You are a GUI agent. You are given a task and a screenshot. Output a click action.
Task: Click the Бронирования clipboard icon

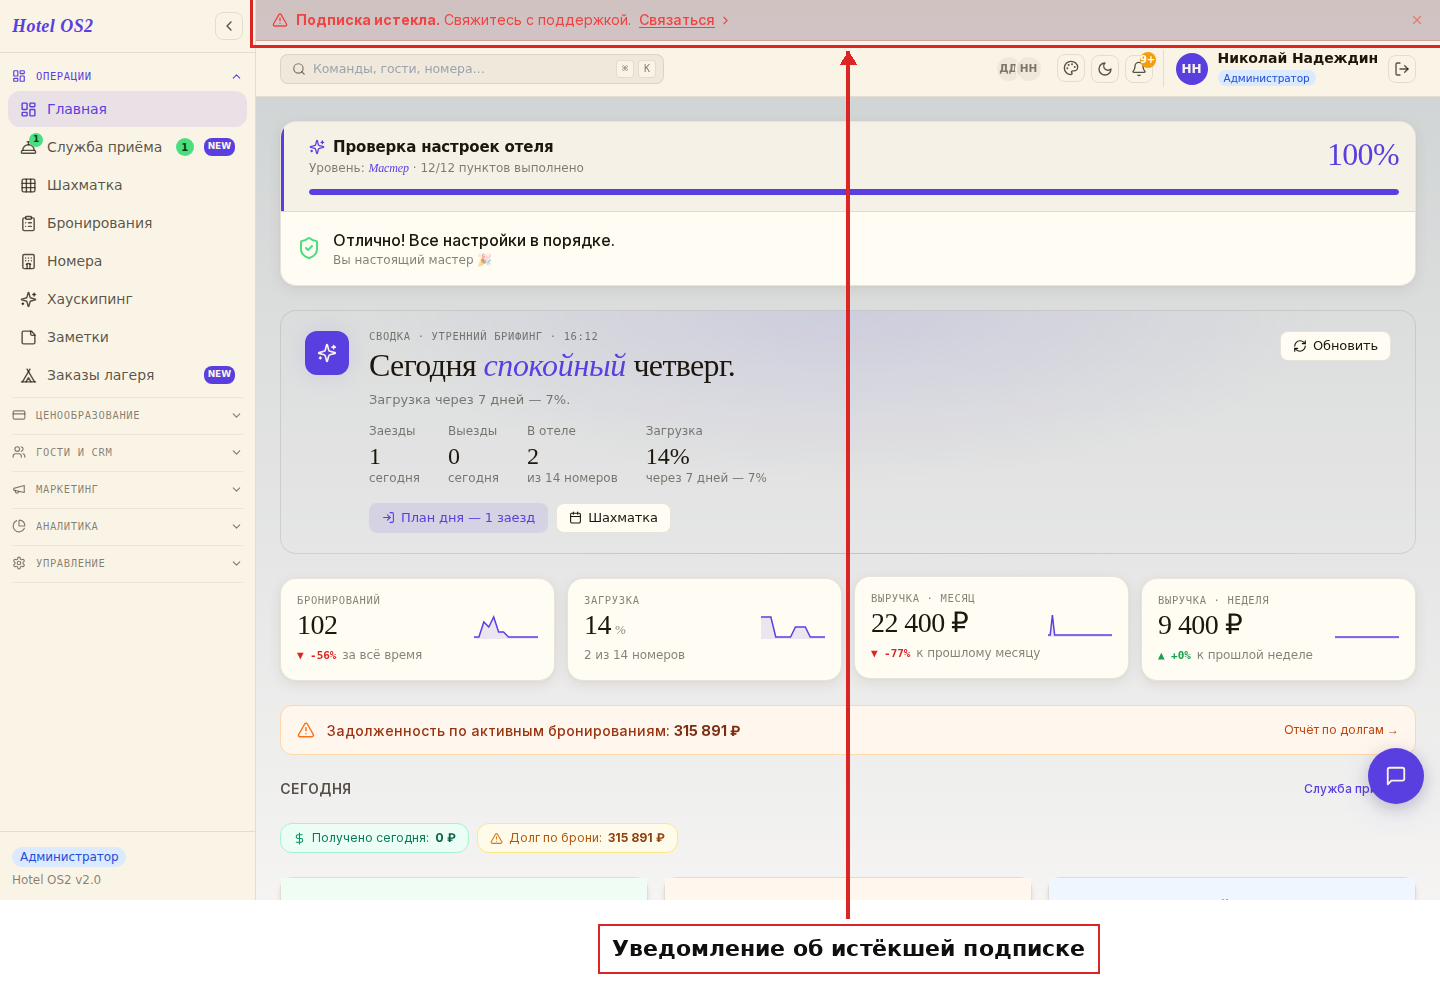tap(29, 223)
